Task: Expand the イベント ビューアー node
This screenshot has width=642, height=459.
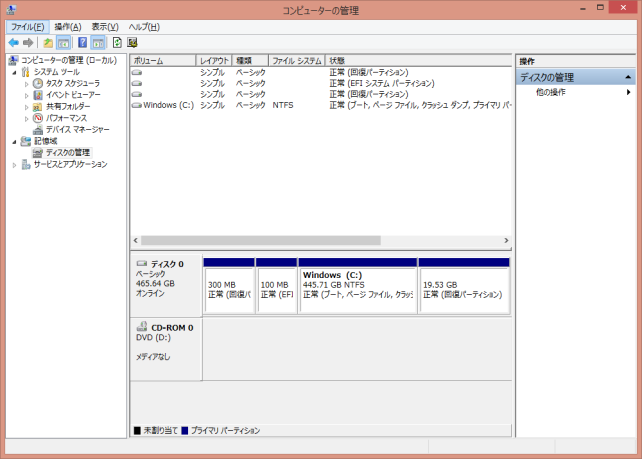Action: [27, 95]
